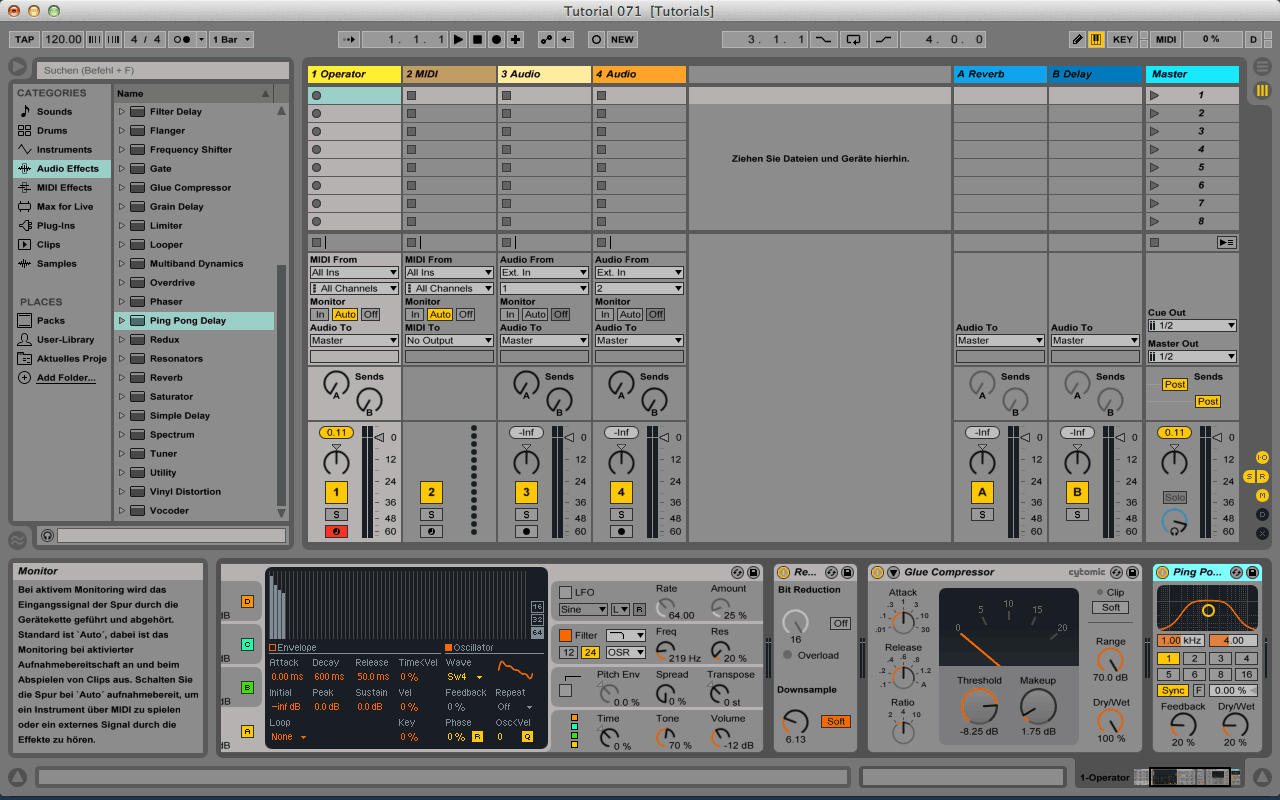
Task: Solo the 3 Audio track
Action: [x=526, y=514]
